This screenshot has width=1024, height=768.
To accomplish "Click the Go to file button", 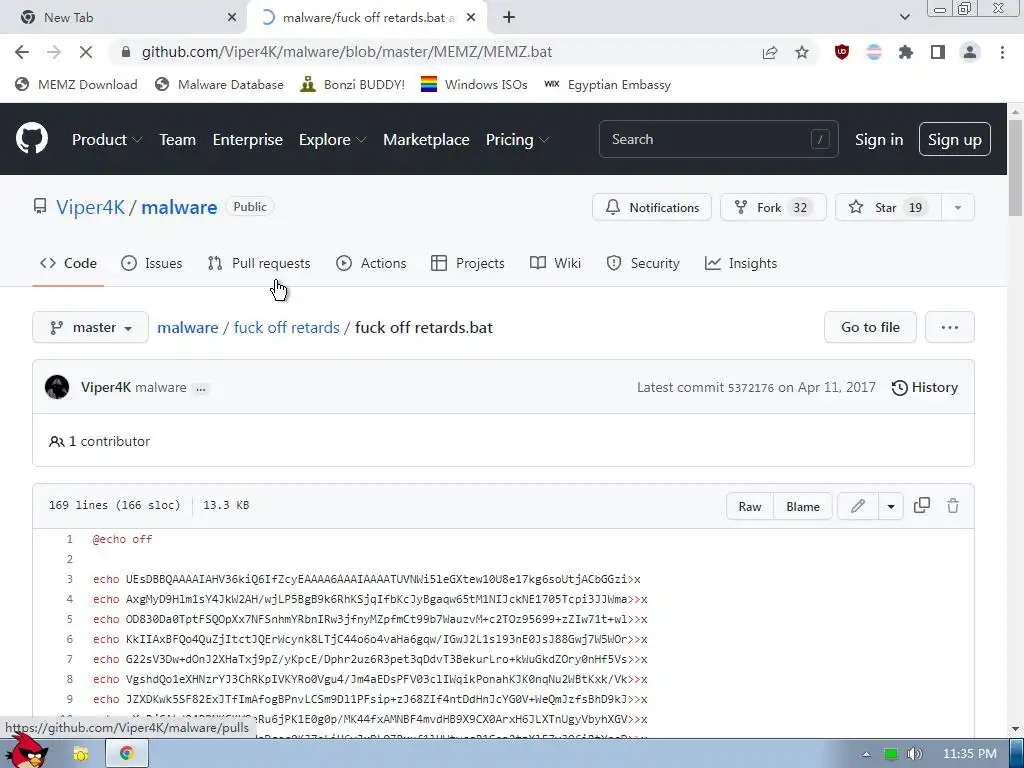I will (x=870, y=327).
